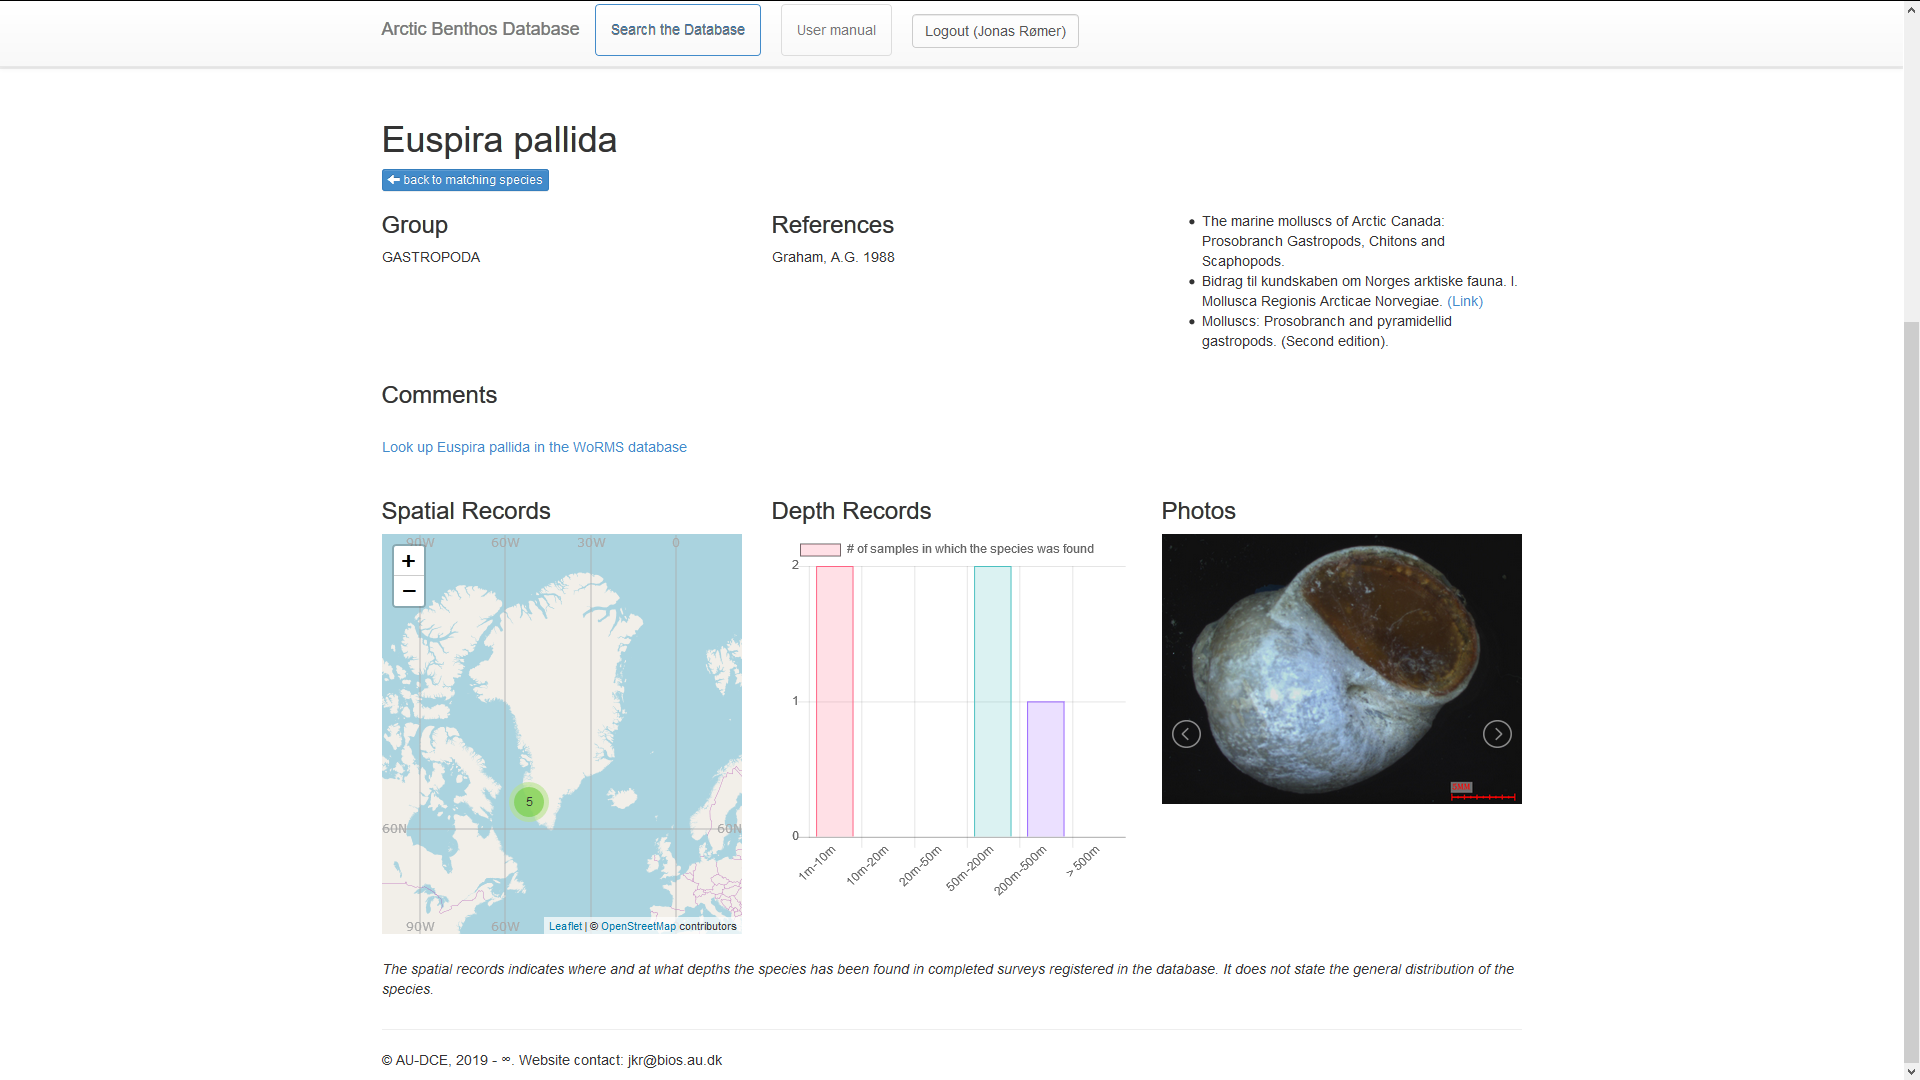Open Search the Database tab
Viewport: 1920px width, 1080px height.
677,30
